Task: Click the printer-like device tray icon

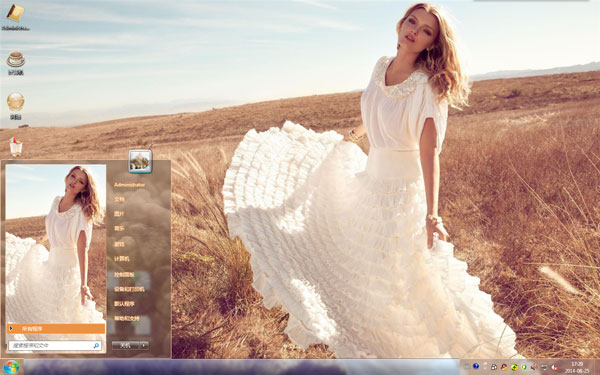Action: (x=494, y=367)
